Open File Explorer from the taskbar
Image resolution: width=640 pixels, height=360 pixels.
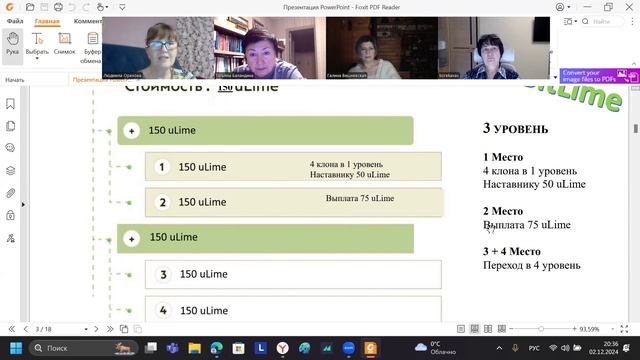coord(195,348)
